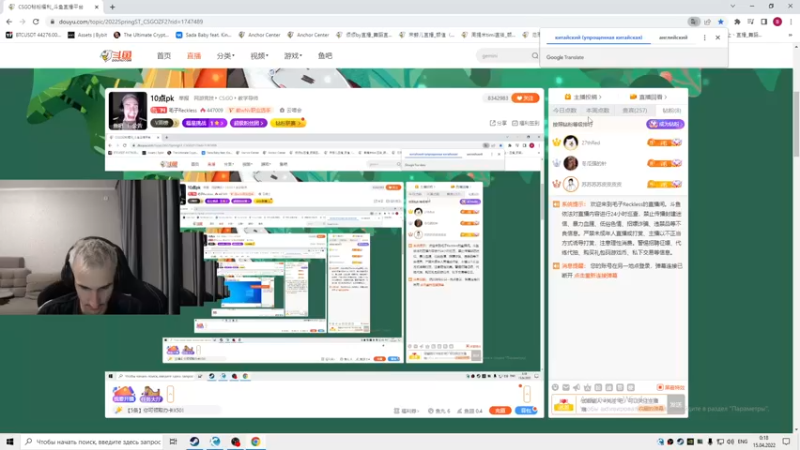Open the Assets Bybit bookmark
Viewport: 800px width, 450px height.
[x=87, y=35]
